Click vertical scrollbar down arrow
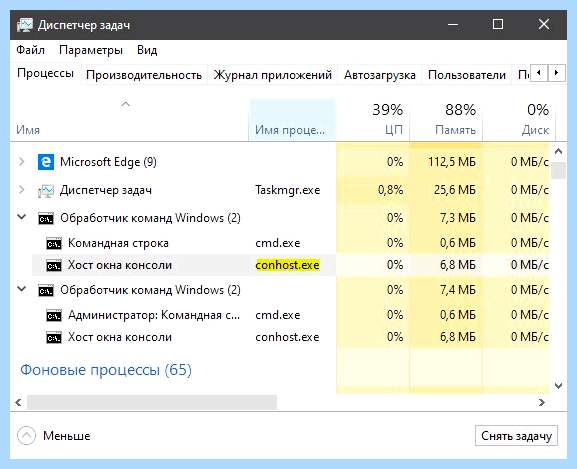This screenshot has height=469, width=577. 558,385
